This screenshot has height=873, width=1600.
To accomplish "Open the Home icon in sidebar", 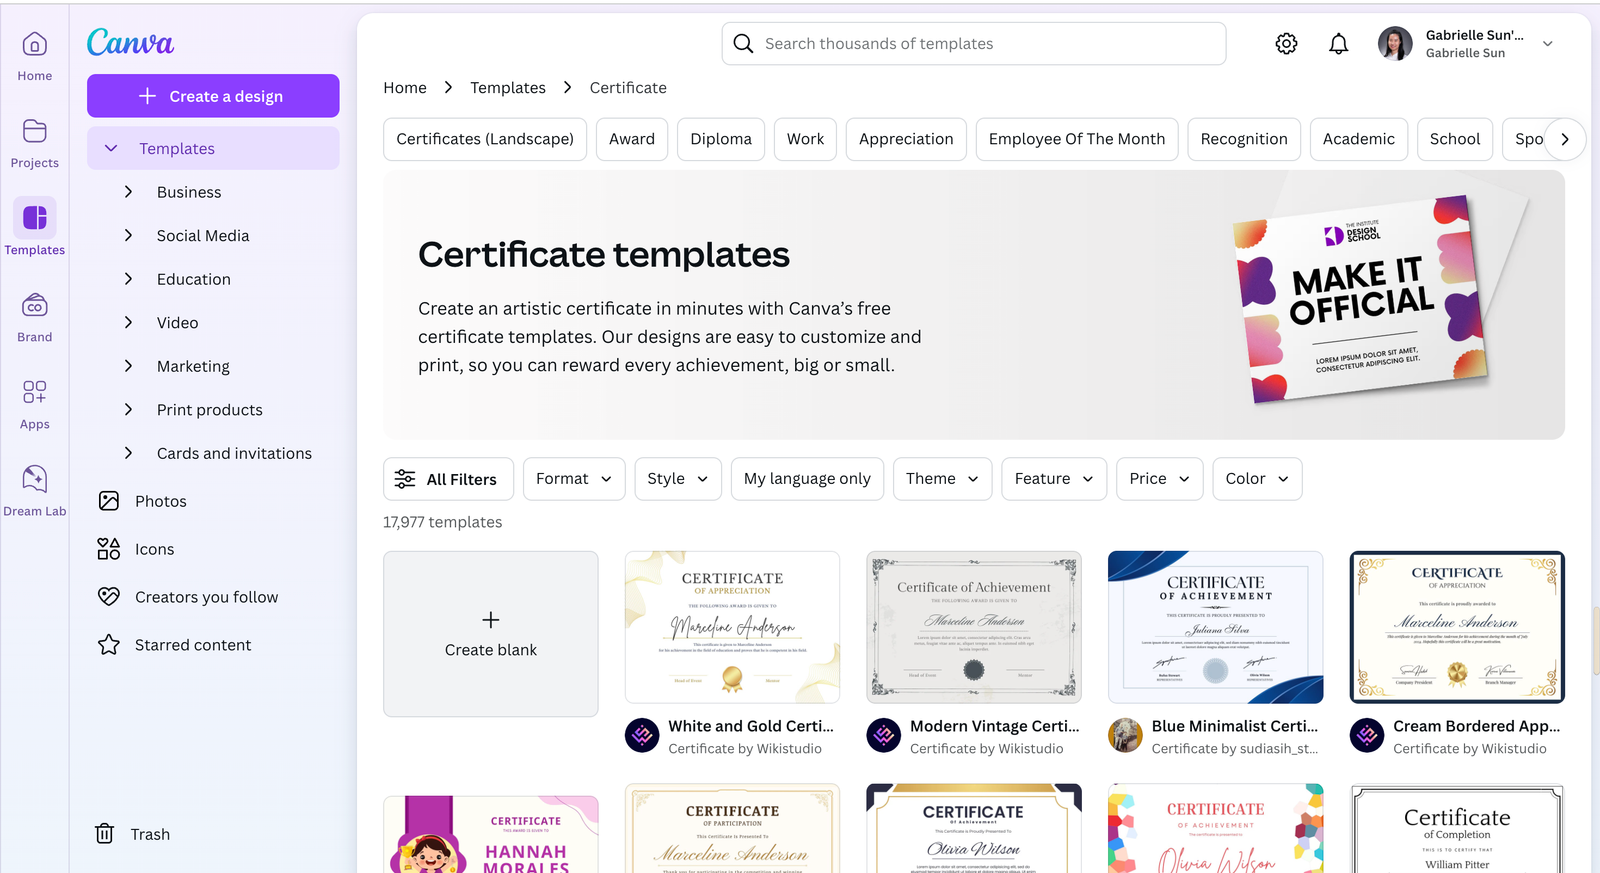I will (x=34, y=56).
